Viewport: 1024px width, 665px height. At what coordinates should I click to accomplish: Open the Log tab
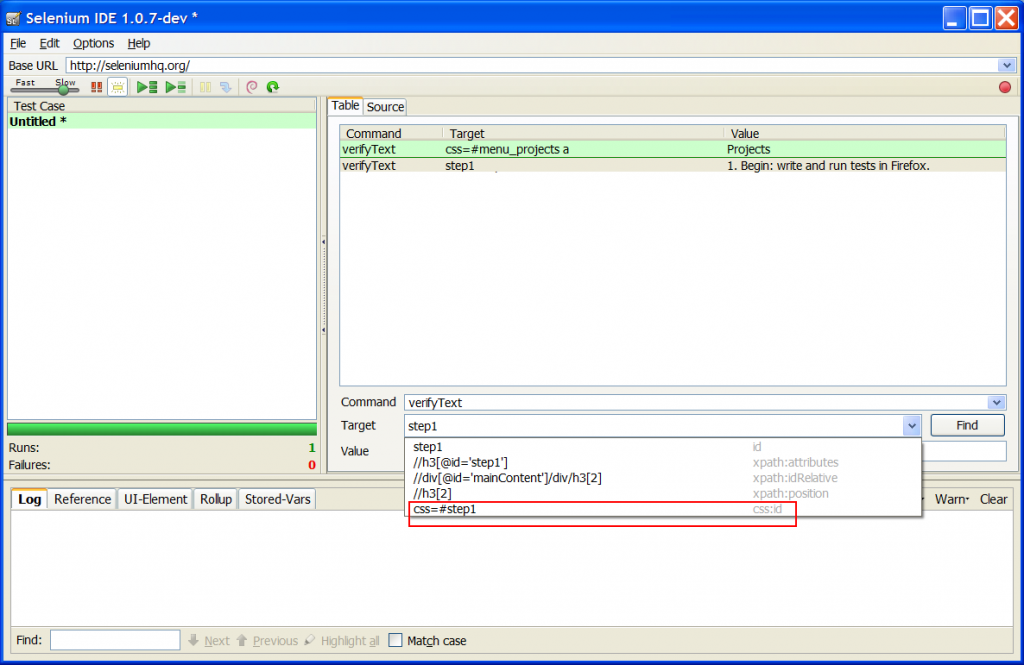click(29, 499)
